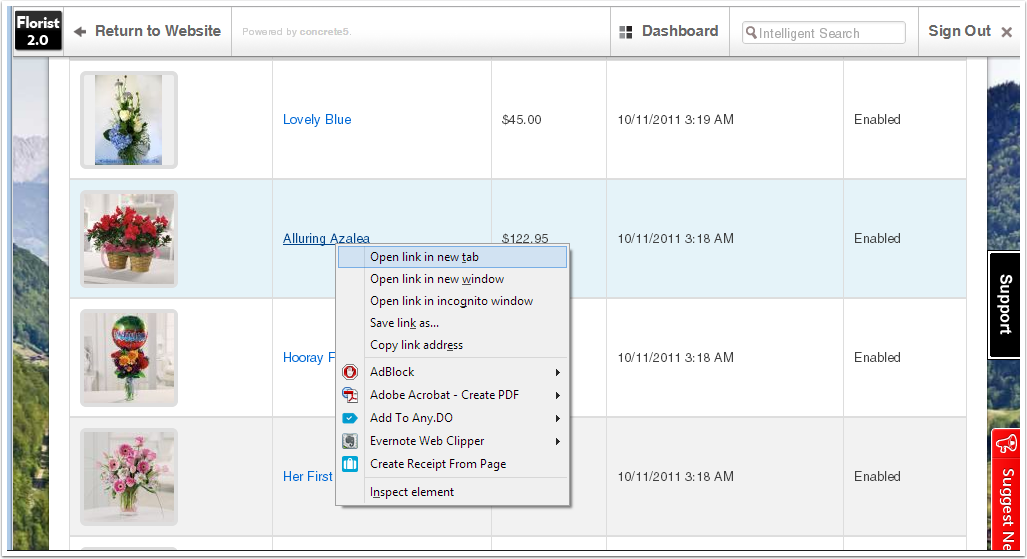Click the Sign Out X icon
The width and height of the screenshot is (1027, 559).
click(1007, 32)
